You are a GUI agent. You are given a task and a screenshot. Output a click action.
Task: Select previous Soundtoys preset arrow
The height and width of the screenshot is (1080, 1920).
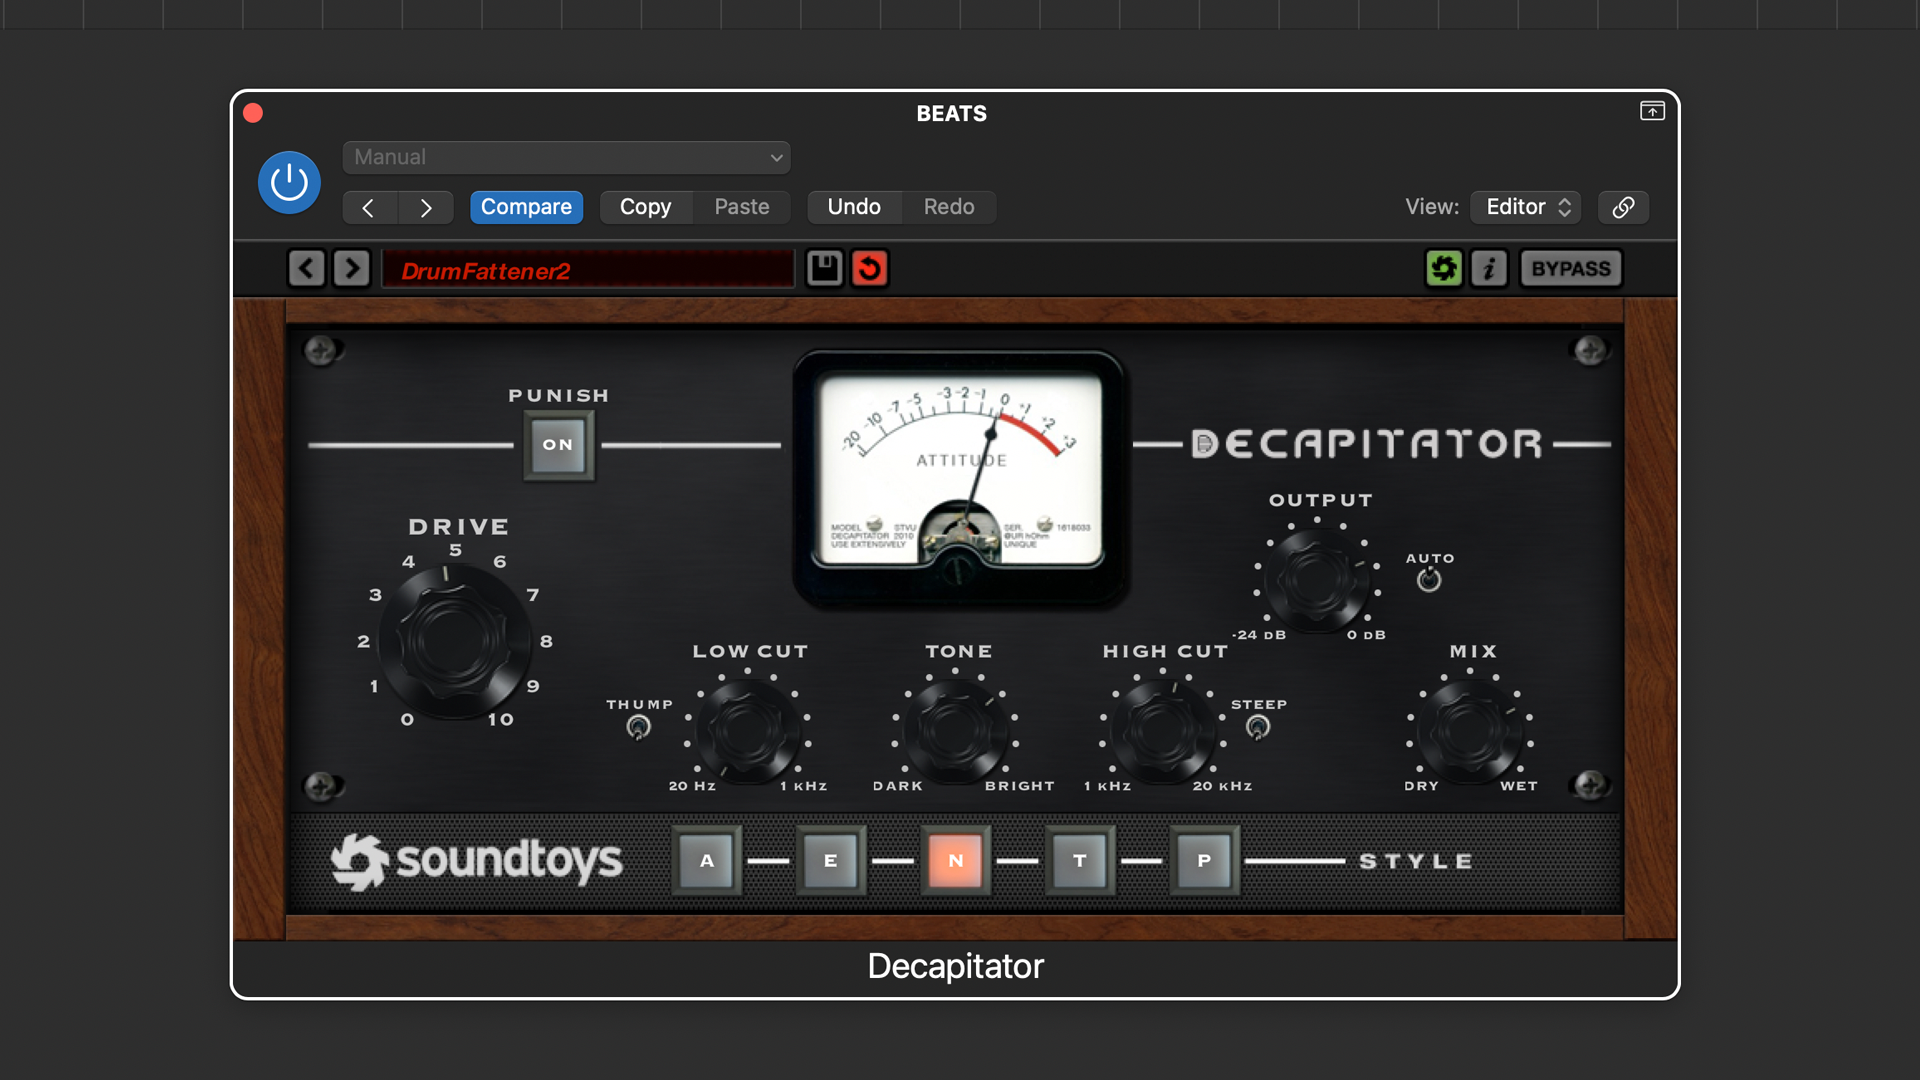(307, 268)
